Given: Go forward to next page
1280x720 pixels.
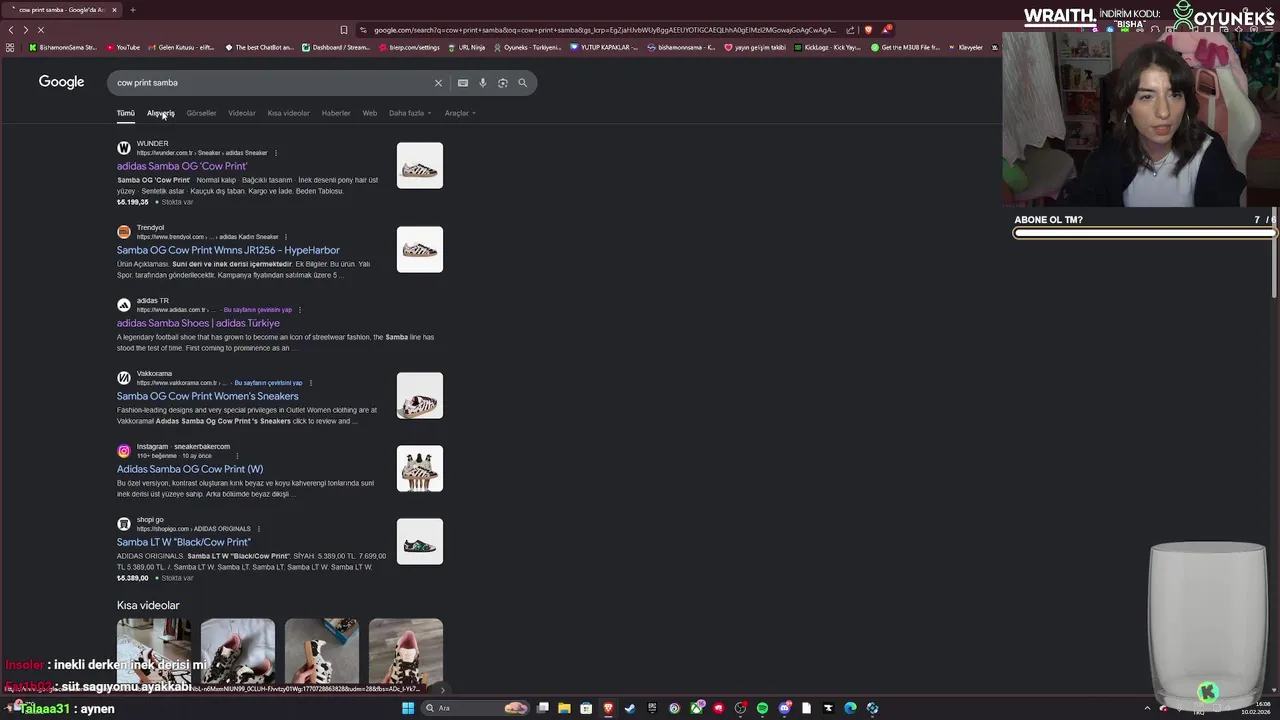Looking at the screenshot, I should (25, 30).
